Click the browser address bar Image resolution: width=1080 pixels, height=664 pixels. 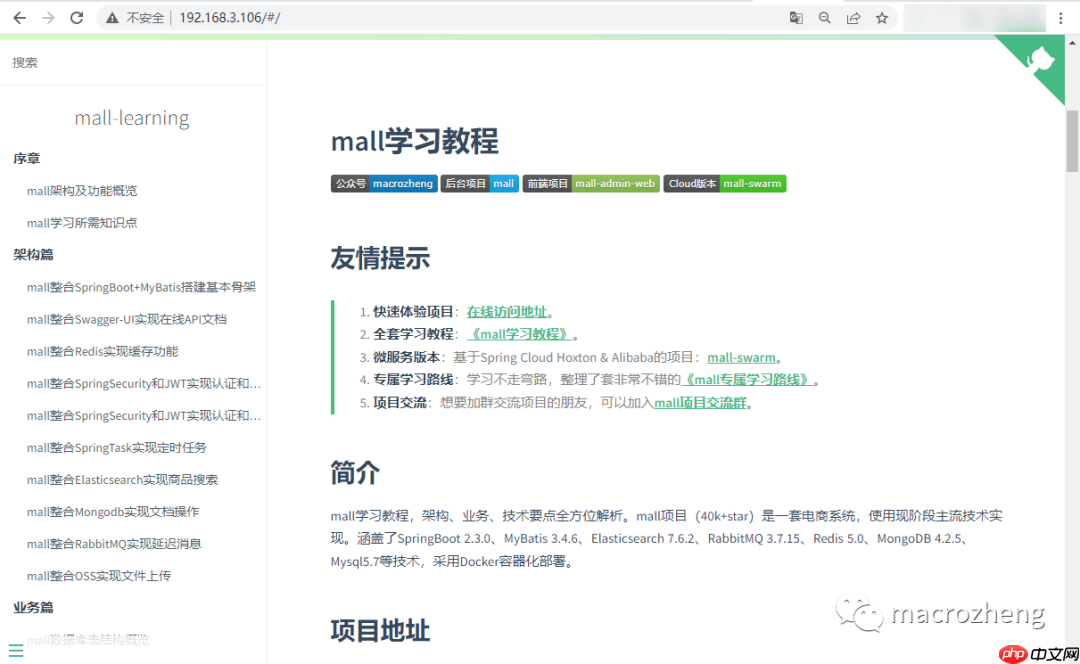[x=230, y=17]
